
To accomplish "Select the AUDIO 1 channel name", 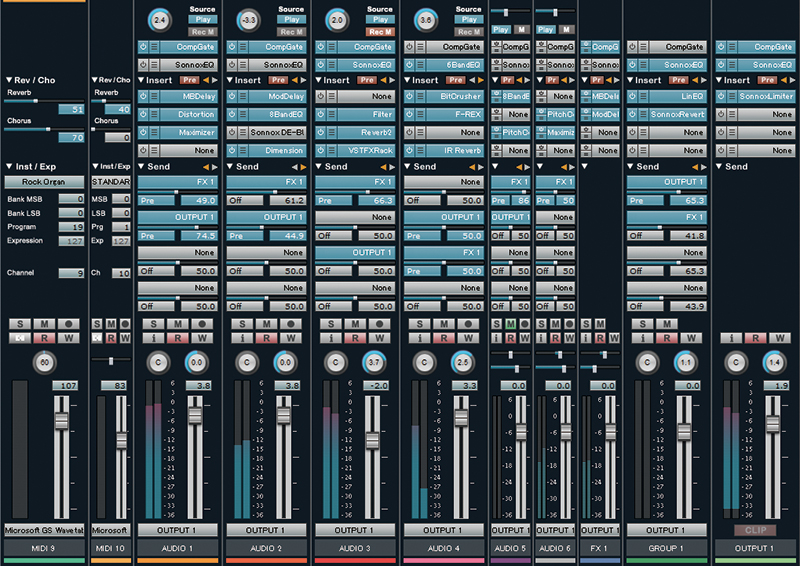I will 178,548.
